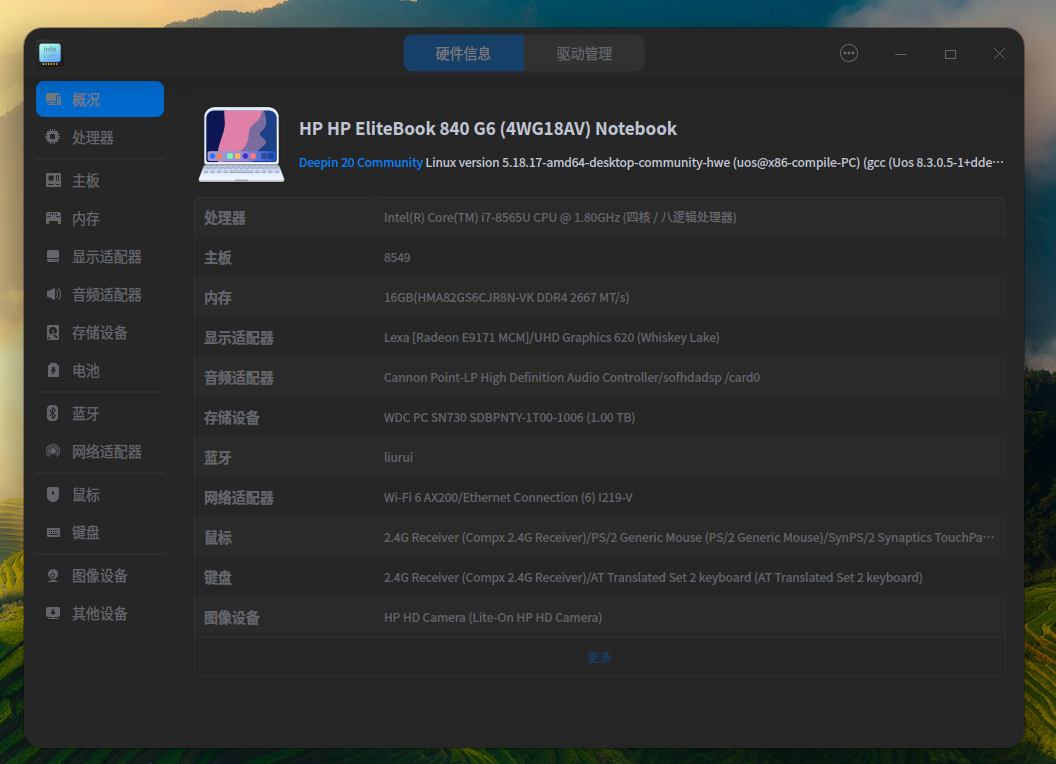
Task: Click the 16GB DDR4 2667 memory value
Action: tap(506, 298)
